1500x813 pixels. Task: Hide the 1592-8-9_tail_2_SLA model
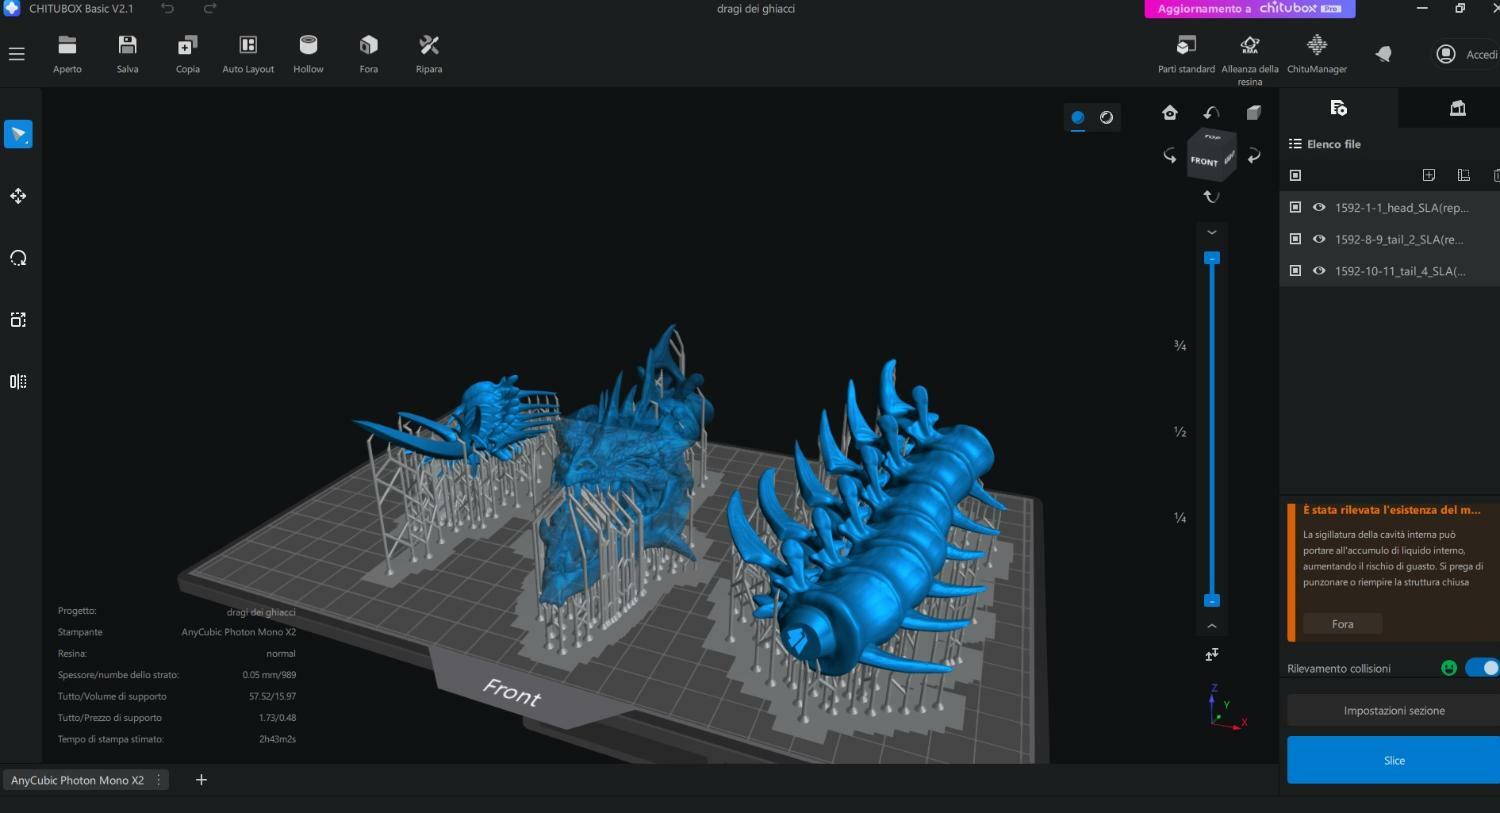[1319, 239]
